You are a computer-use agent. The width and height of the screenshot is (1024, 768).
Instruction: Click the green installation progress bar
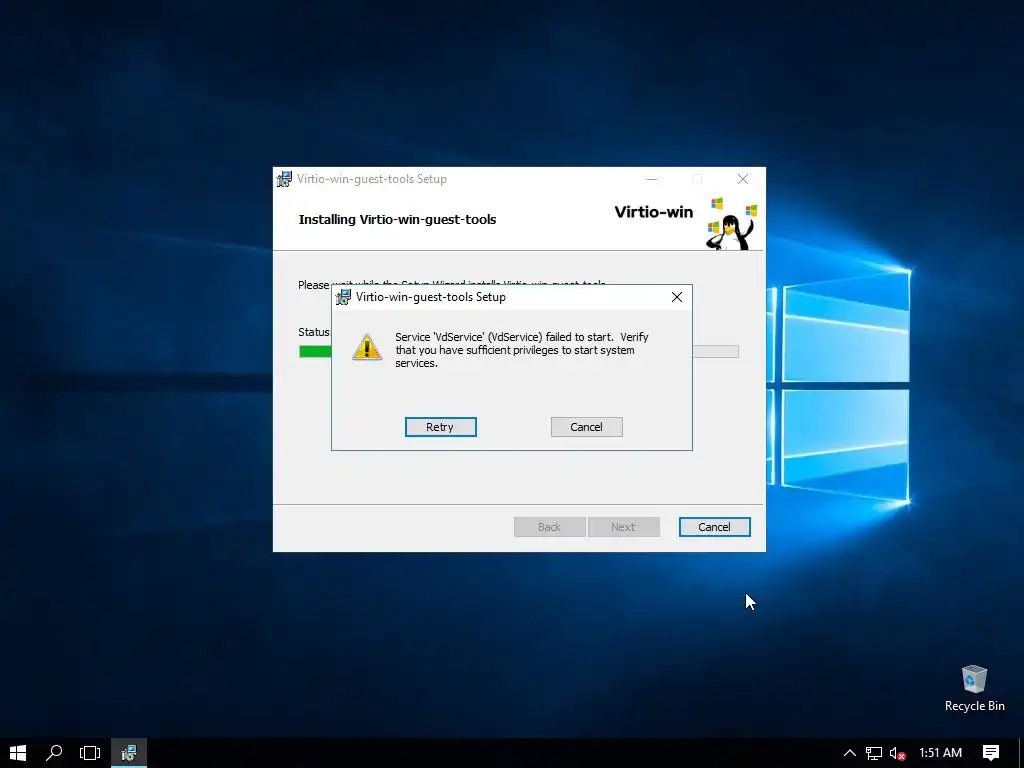click(315, 351)
